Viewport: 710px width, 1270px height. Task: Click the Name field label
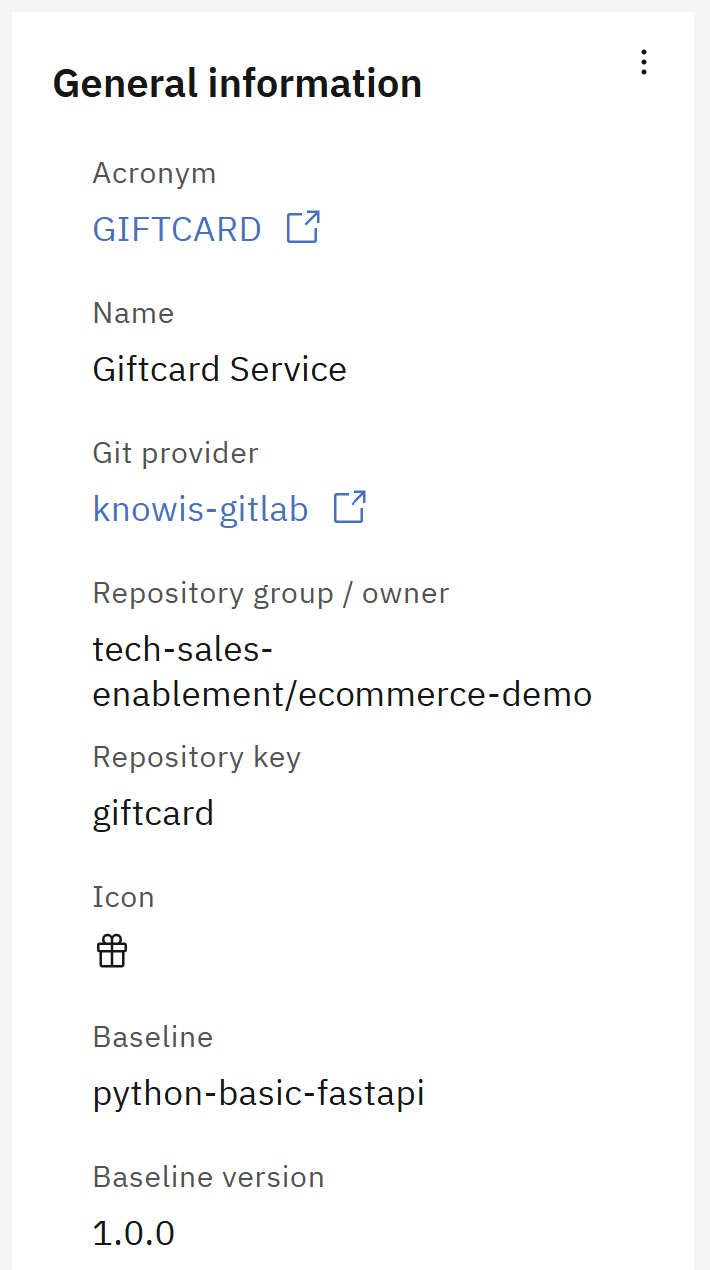pos(133,313)
